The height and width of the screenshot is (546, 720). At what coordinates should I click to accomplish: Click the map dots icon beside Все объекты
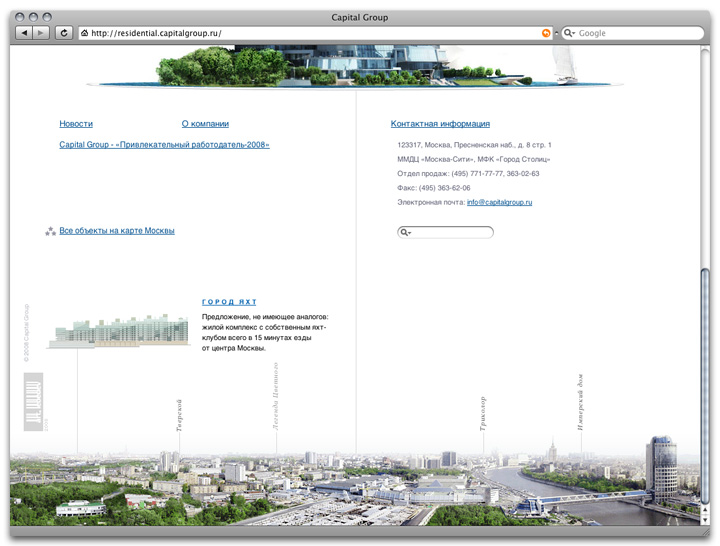(x=50, y=231)
